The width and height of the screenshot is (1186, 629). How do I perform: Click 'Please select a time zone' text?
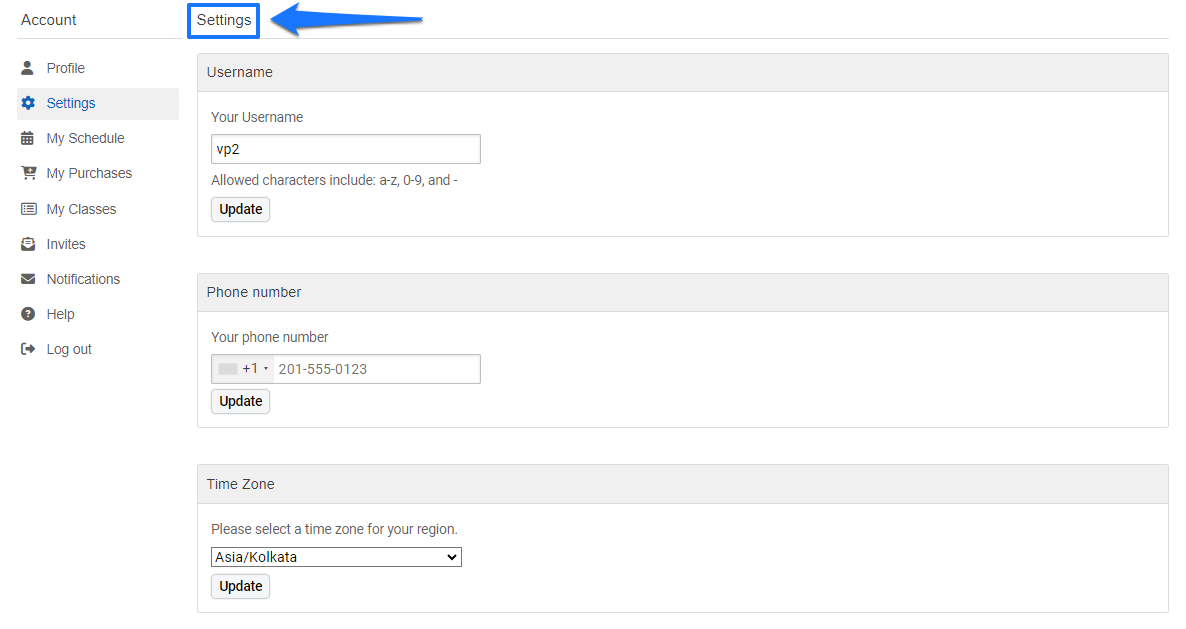[x=334, y=529]
